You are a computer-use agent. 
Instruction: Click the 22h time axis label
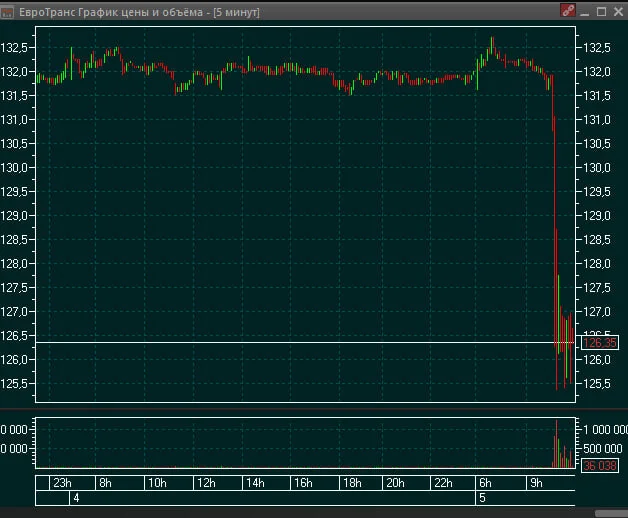coord(443,483)
